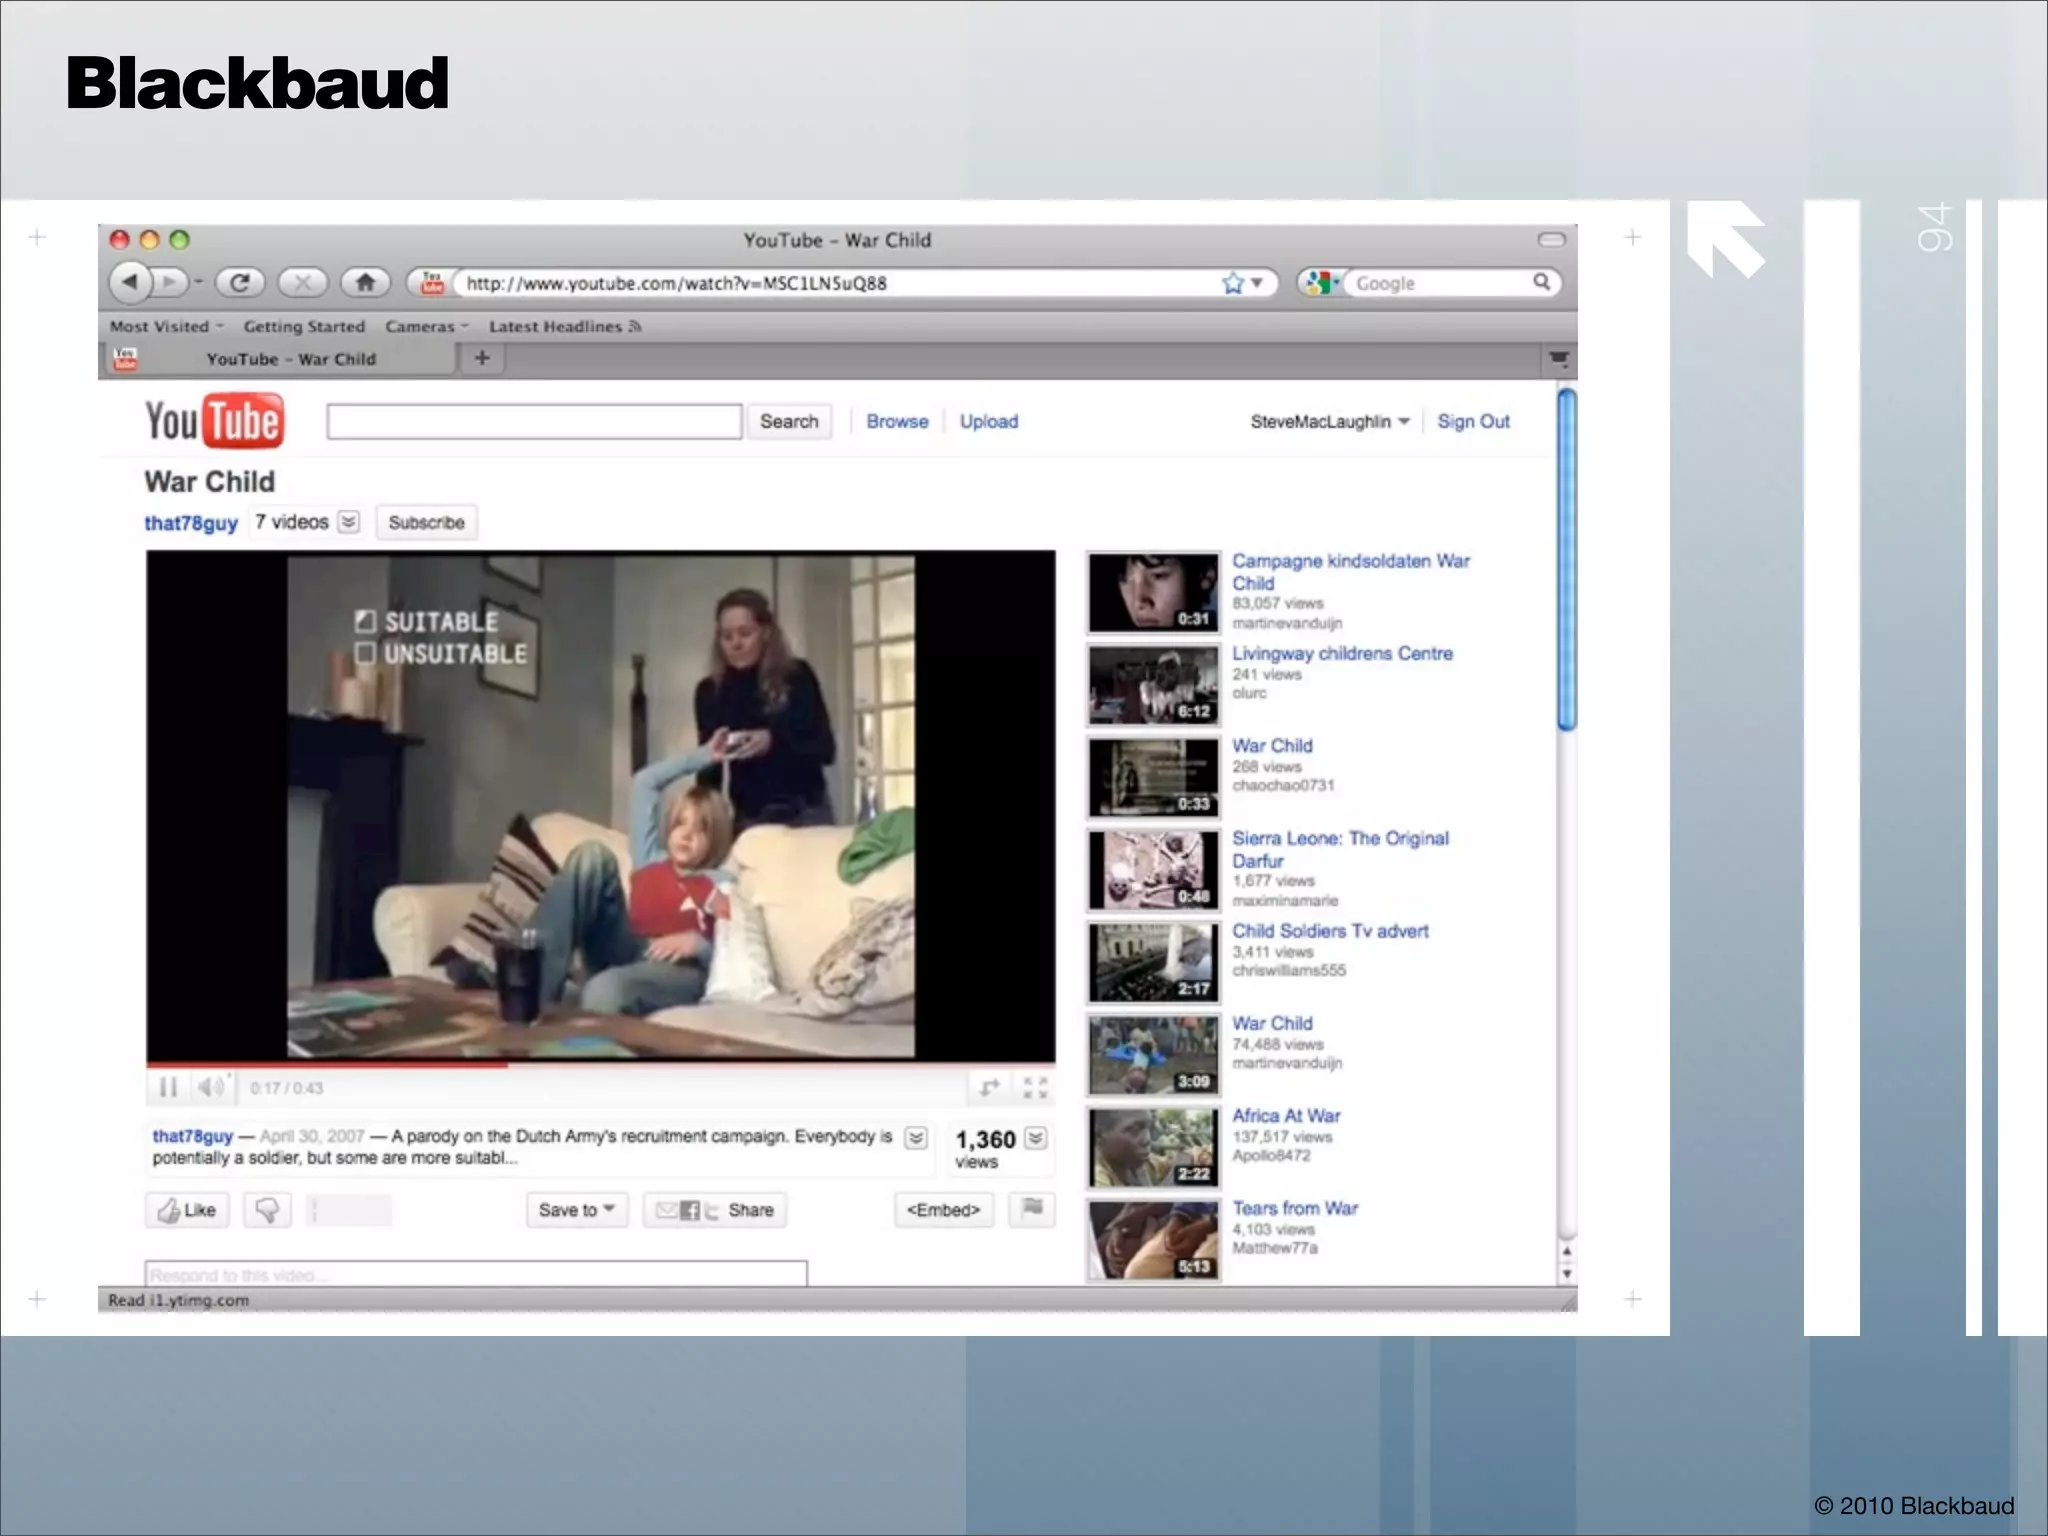The image size is (2048, 1536).
Task: Seek in the video progress bar
Action: pos(600,1064)
